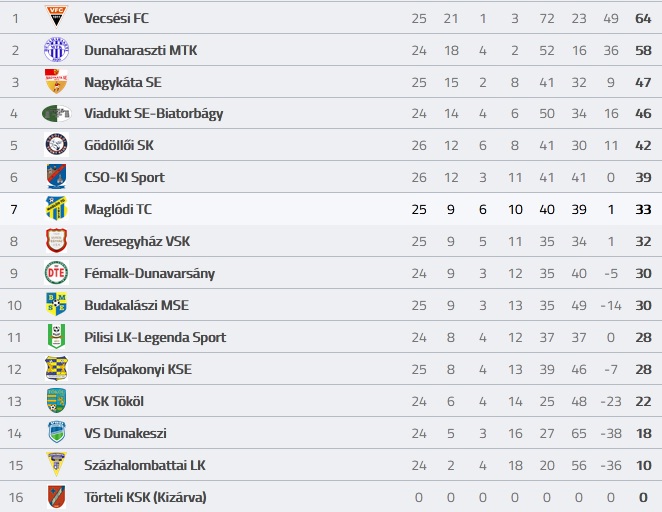This screenshot has height=512, width=662.
Task: Click the Dunaharaszti MTK striped crest
Action: [56, 50]
